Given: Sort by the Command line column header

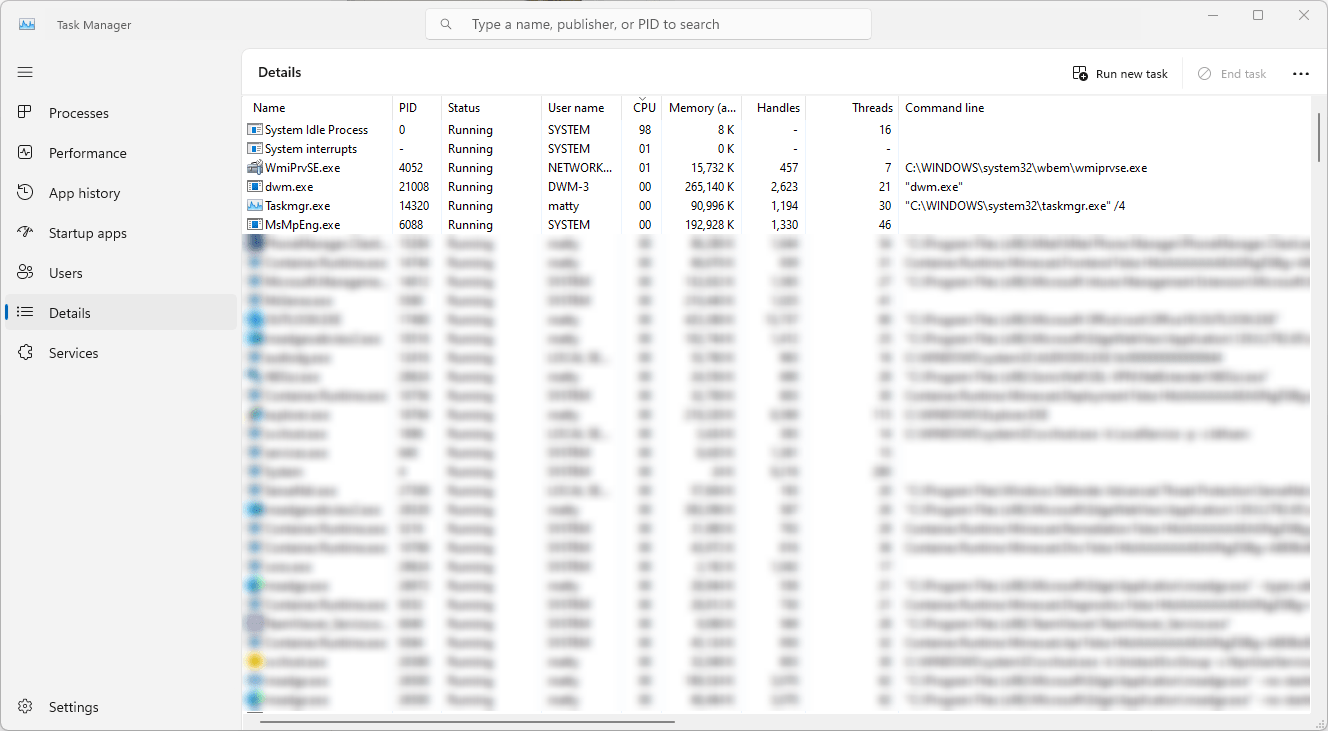Looking at the screenshot, I should 945,108.
